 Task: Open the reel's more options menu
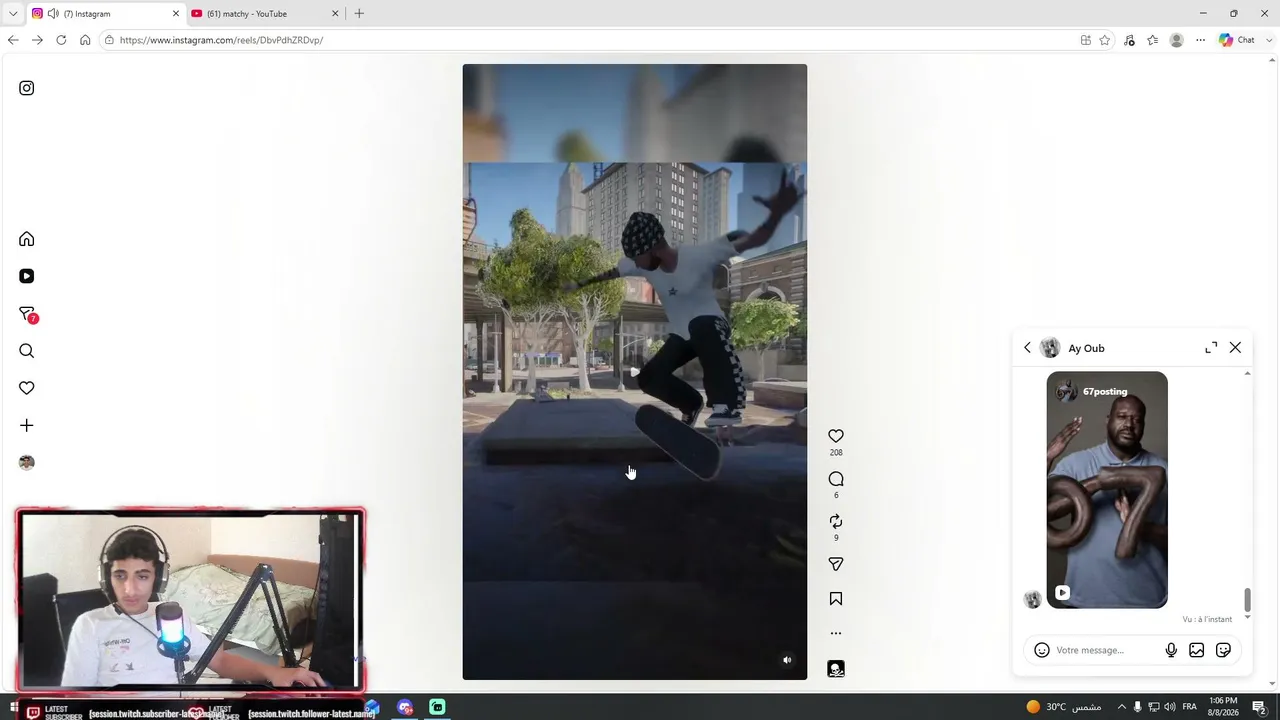point(836,633)
